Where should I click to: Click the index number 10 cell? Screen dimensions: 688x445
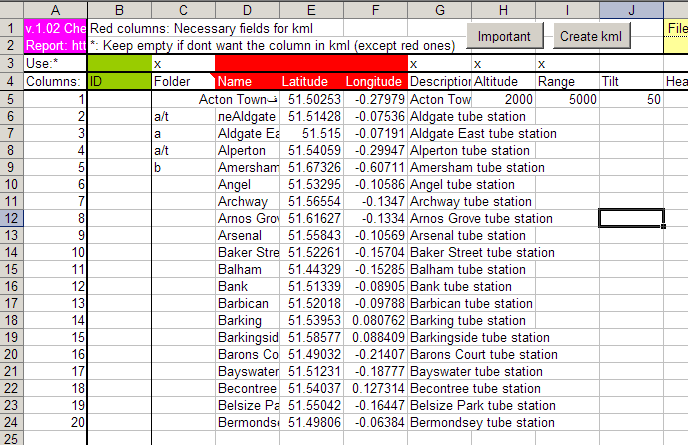(55, 252)
